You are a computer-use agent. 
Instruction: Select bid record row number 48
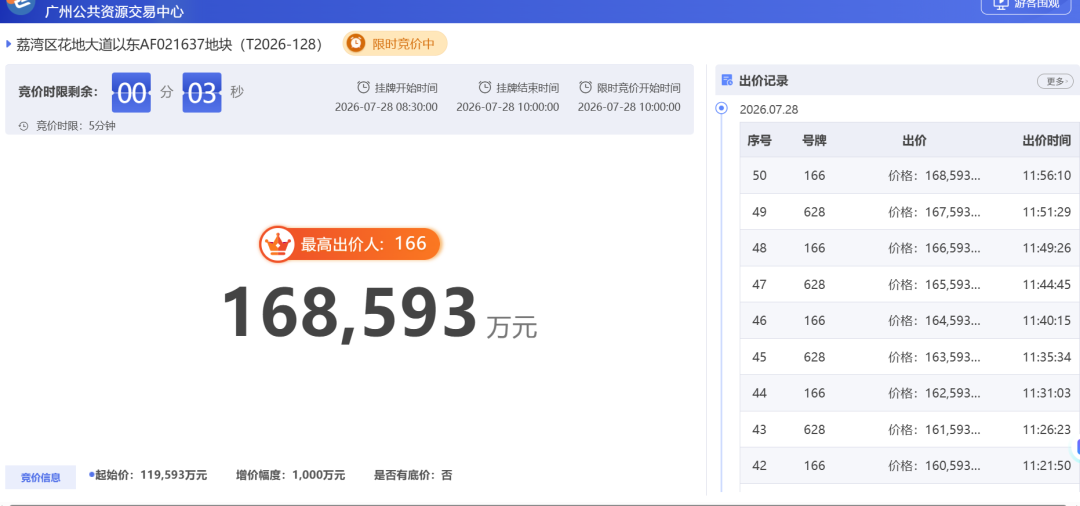tap(910, 248)
